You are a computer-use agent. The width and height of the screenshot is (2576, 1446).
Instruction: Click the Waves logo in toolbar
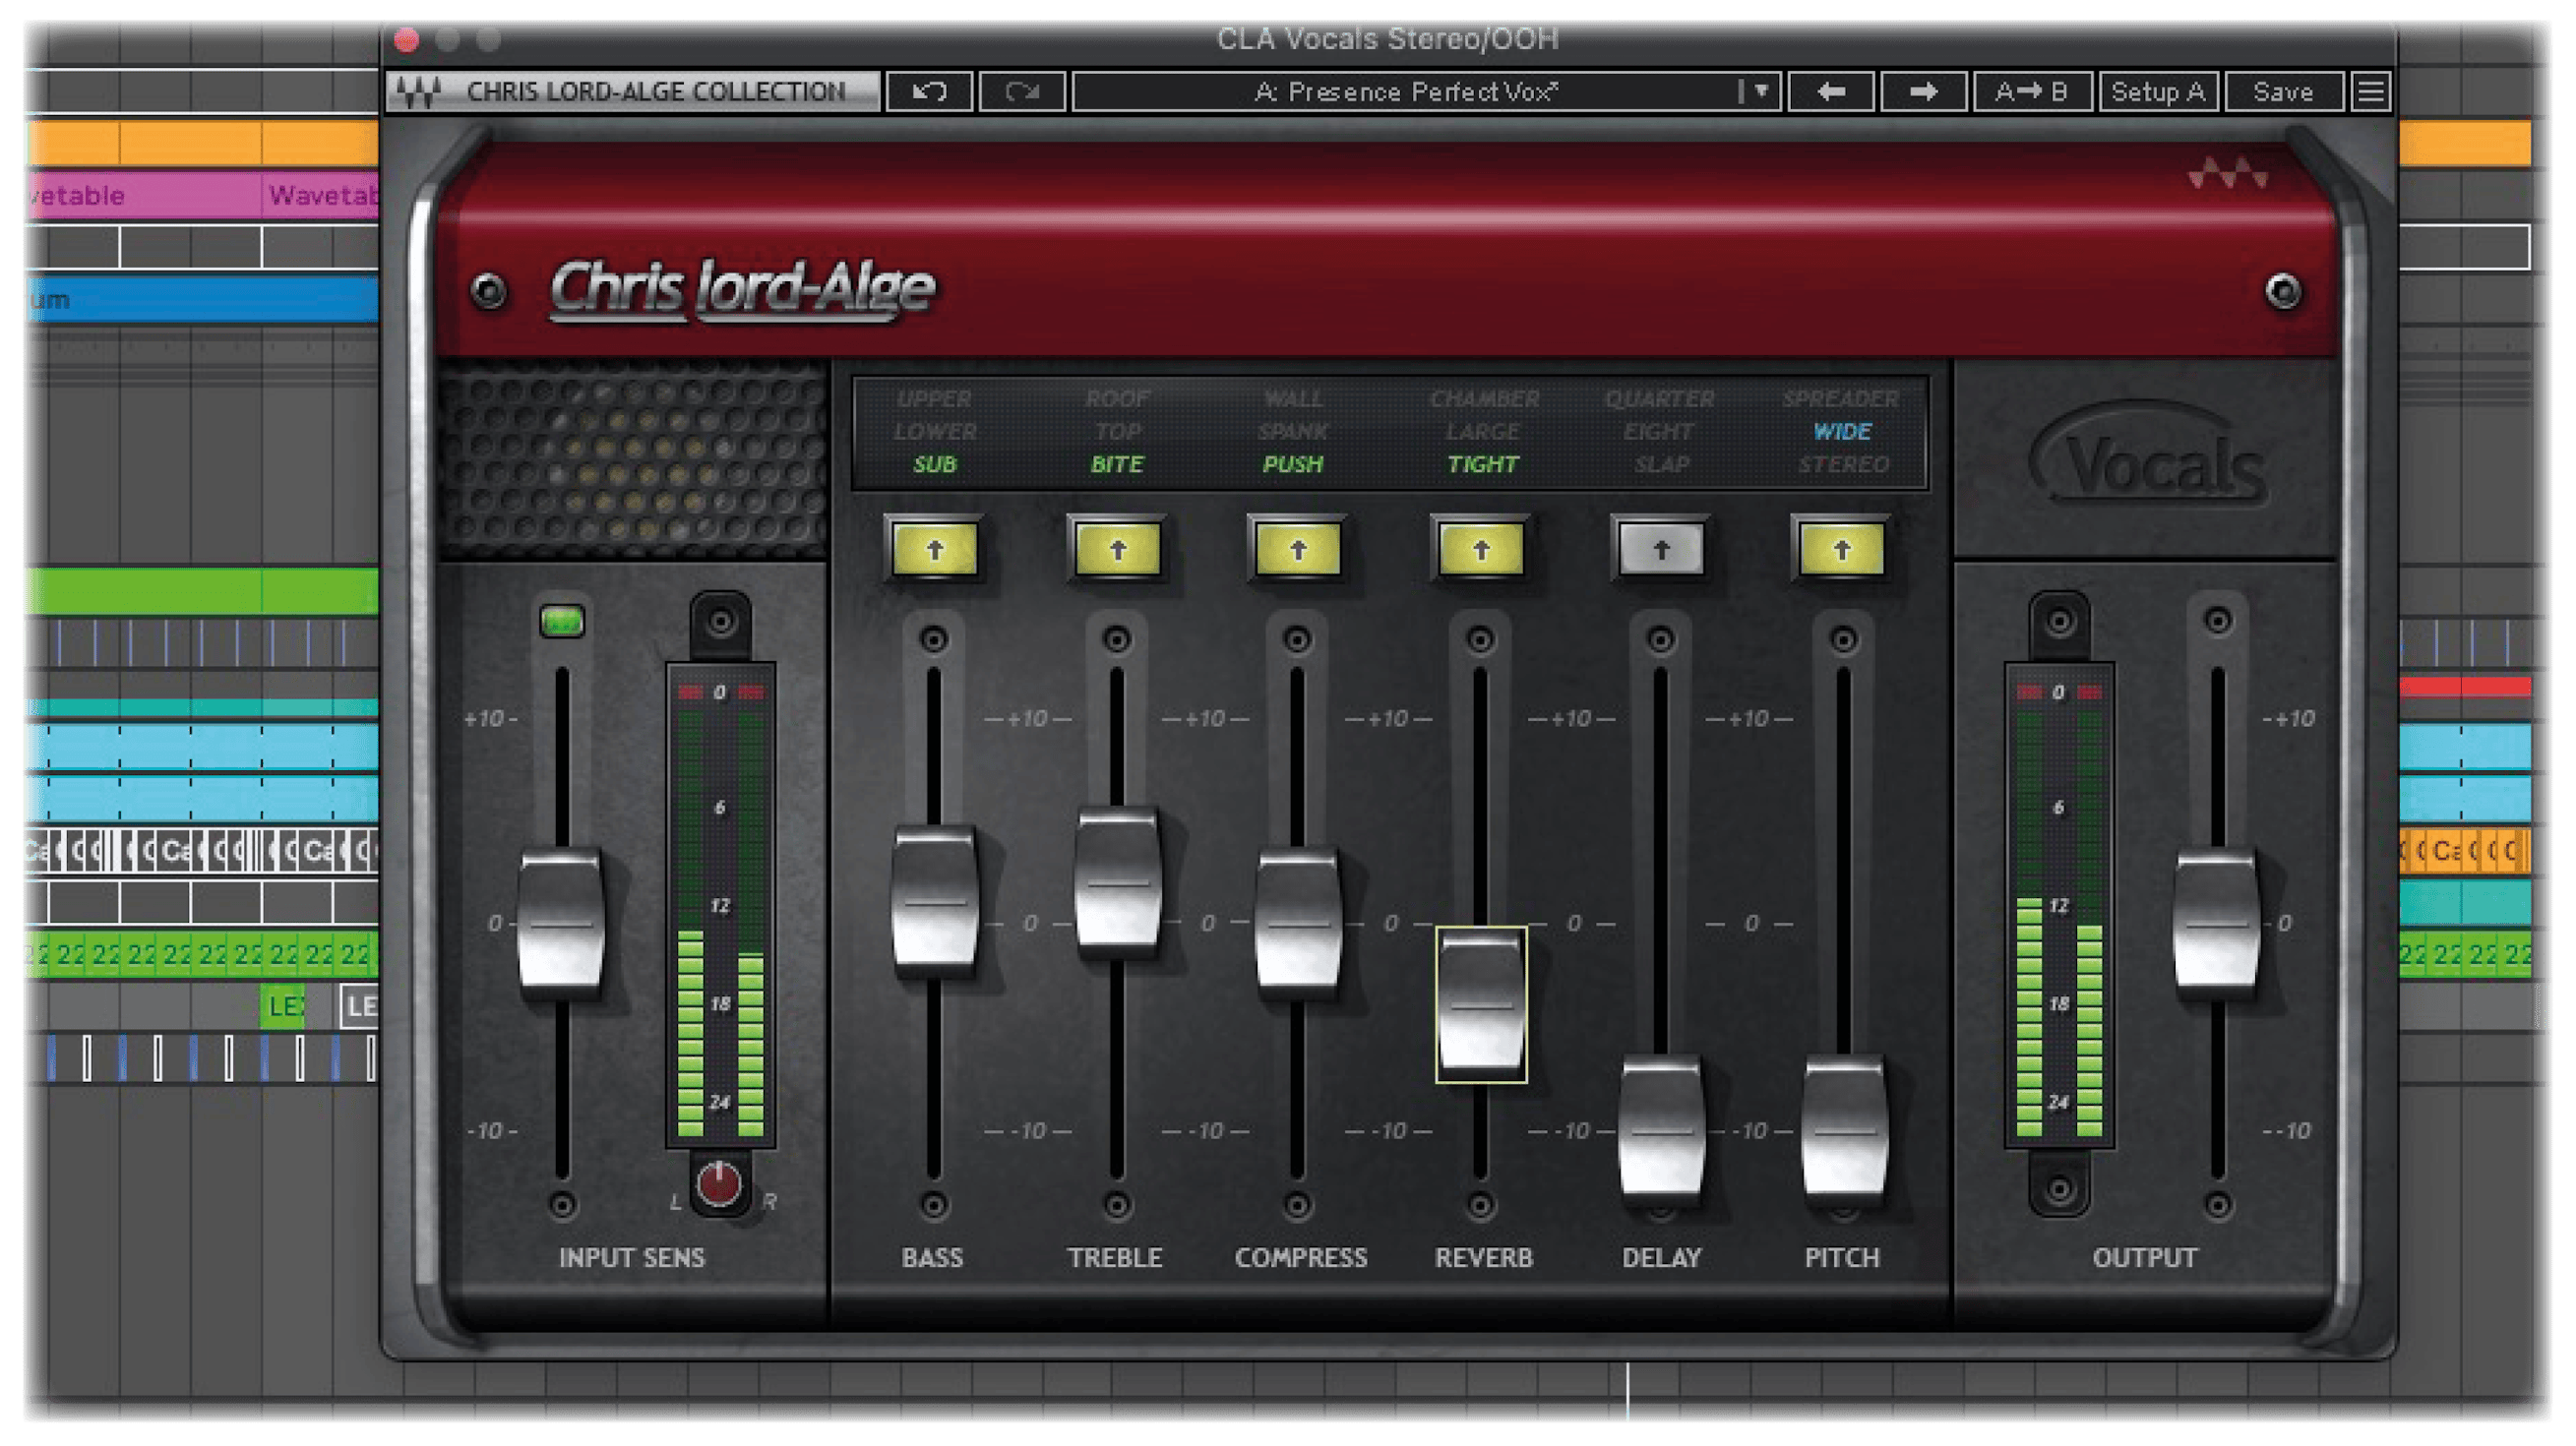(419, 92)
